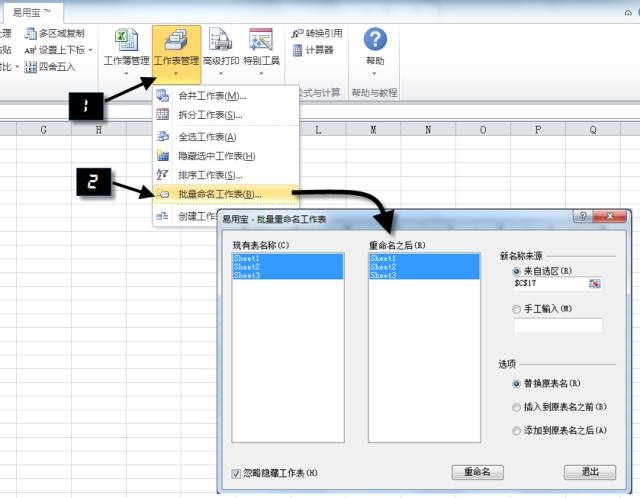Viewport: 640px width, 498px height.
Task: Expand the 工作表管理 dropdown arrow
Action: click(x=176, y=74)
